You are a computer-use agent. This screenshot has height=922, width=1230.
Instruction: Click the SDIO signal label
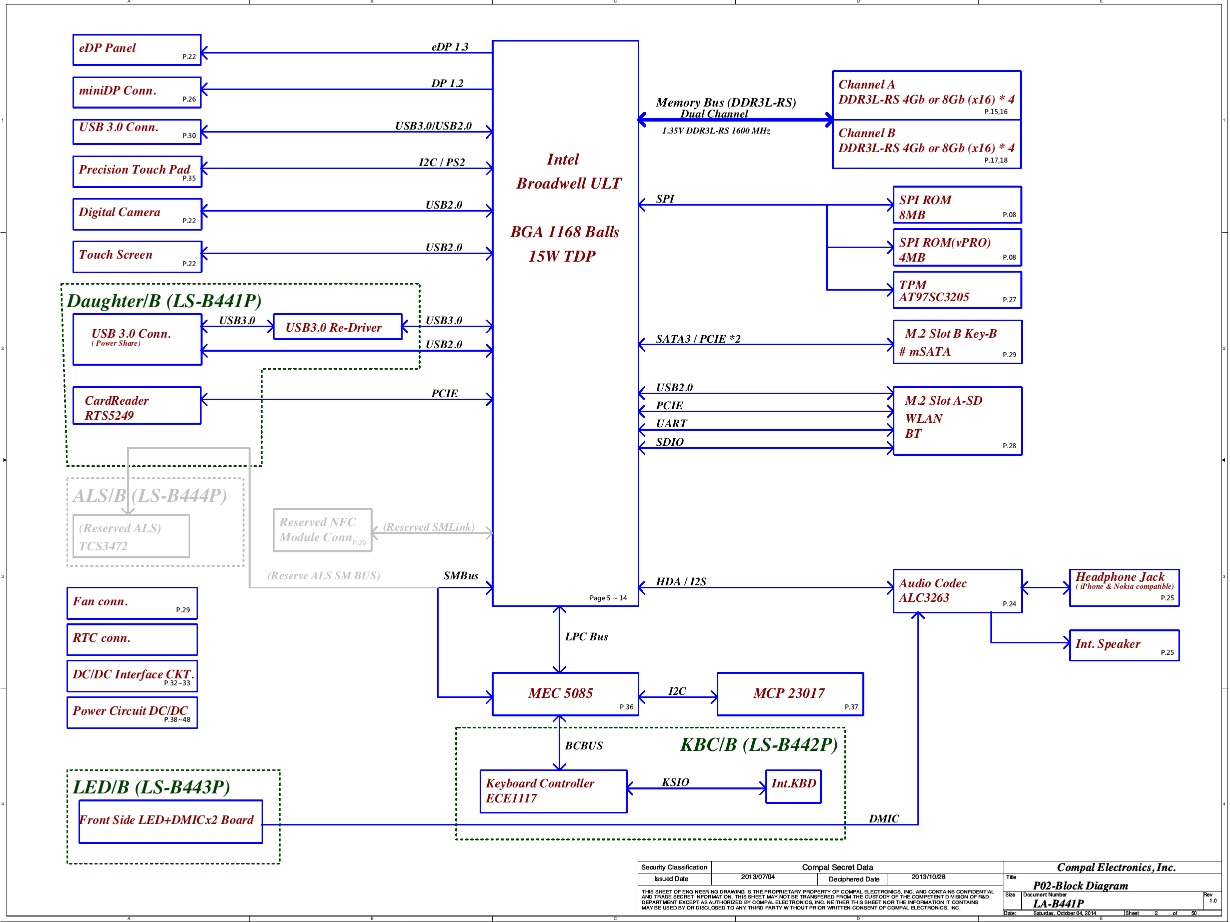pos(670,442)
